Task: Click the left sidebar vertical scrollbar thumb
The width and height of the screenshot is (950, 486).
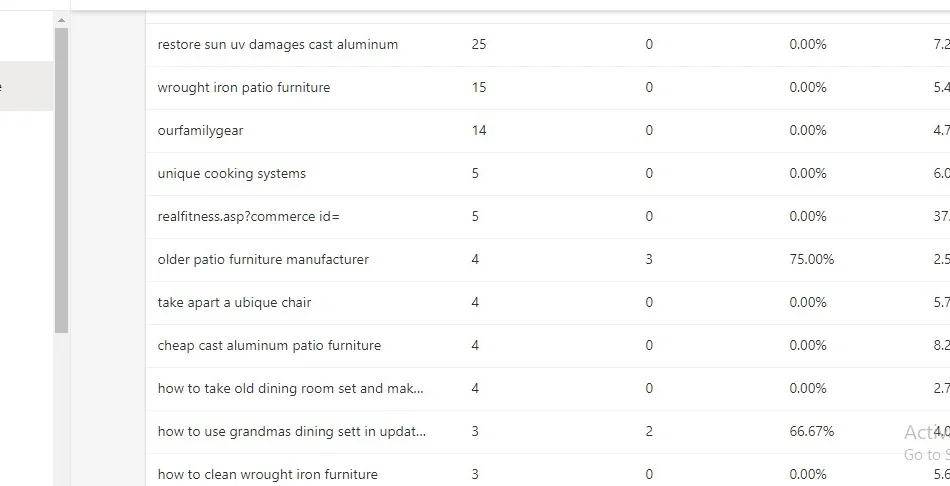Action: pyautogui.click(x=61, y=180)
